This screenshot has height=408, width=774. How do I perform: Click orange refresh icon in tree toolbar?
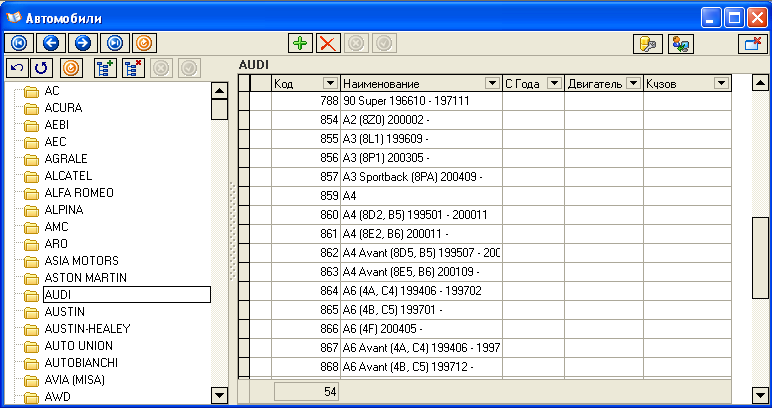71,68
